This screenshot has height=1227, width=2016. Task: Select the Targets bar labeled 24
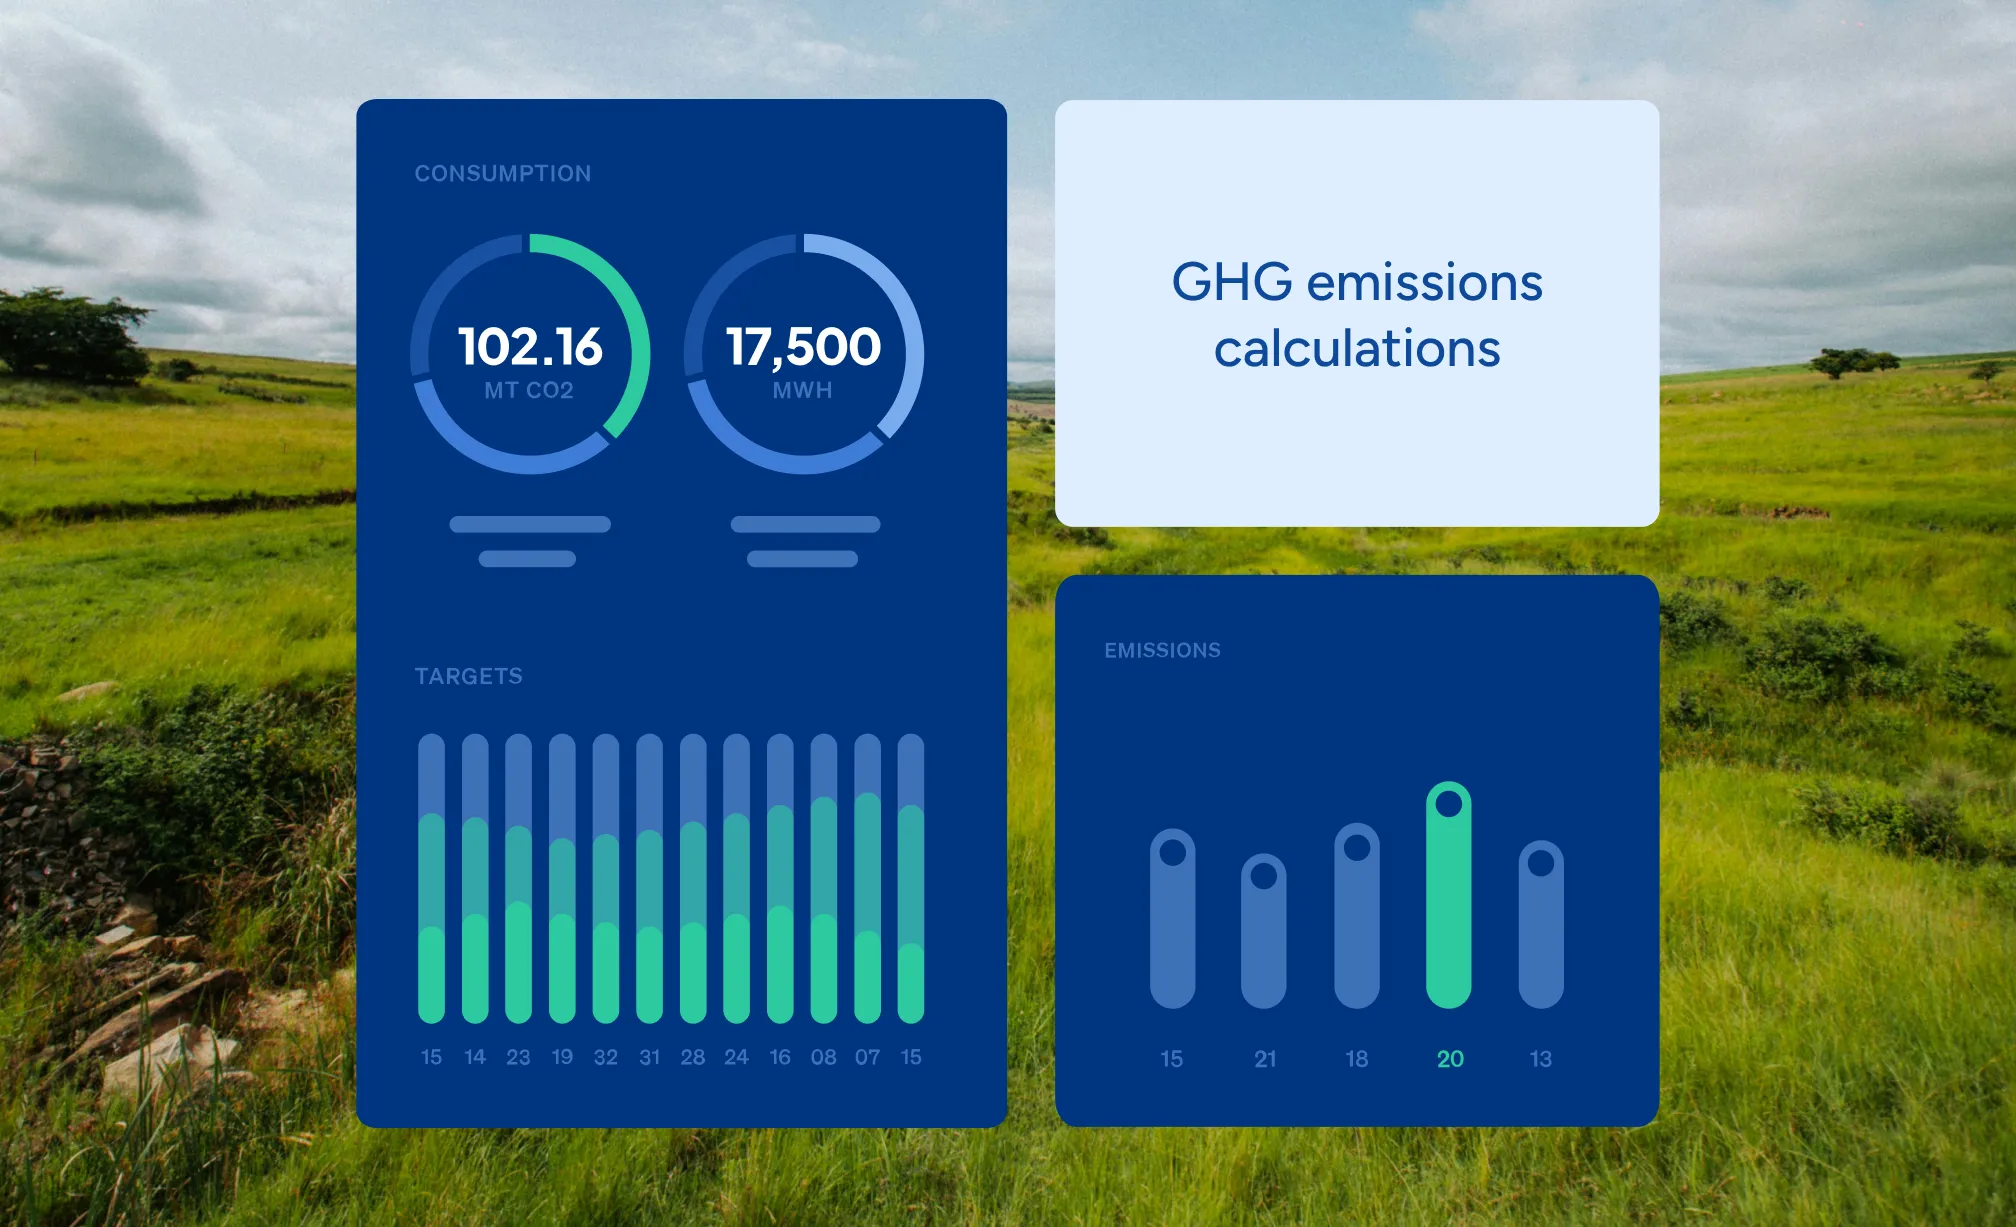click(x=736, y=878)
